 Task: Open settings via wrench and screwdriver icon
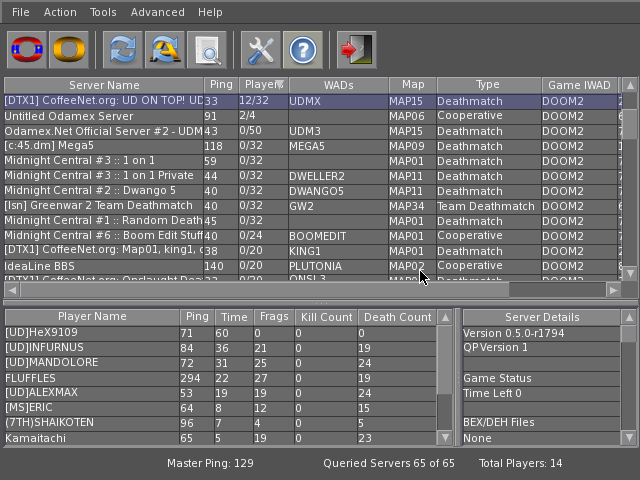[x=260, y=49]
